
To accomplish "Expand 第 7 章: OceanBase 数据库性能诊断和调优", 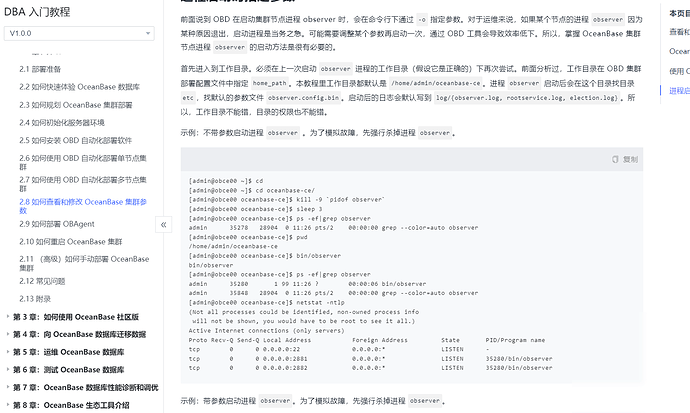I will [85, 387].
